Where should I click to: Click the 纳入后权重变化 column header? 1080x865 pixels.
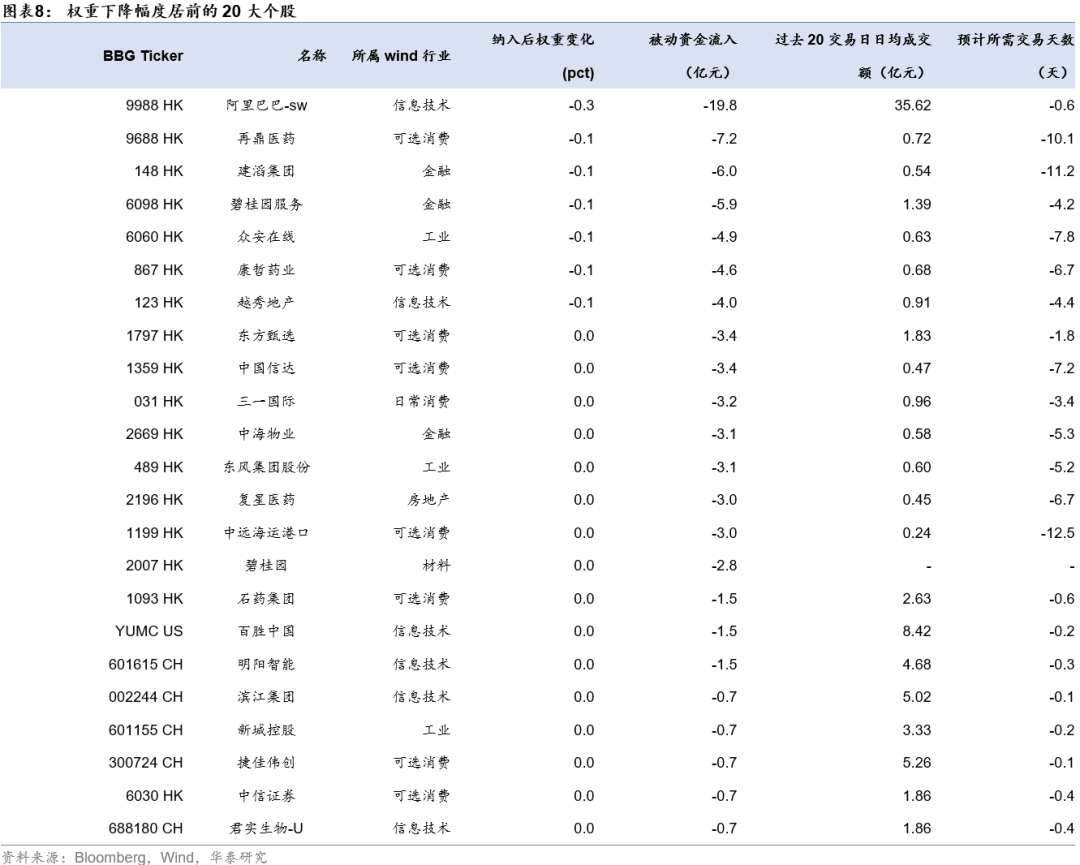(543, 39)
